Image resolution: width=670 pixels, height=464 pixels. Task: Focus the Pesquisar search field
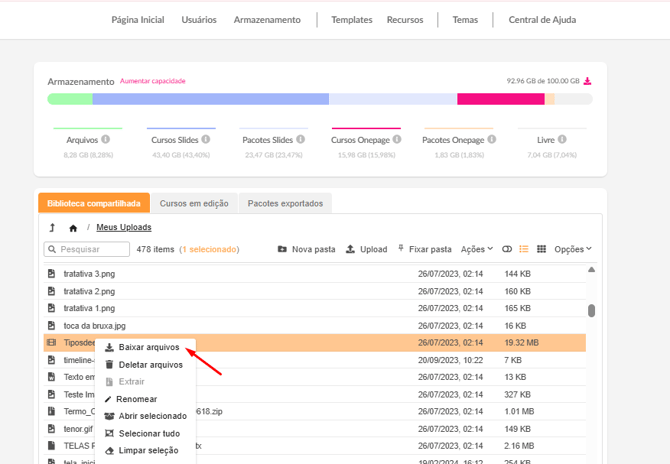(86, 249)
